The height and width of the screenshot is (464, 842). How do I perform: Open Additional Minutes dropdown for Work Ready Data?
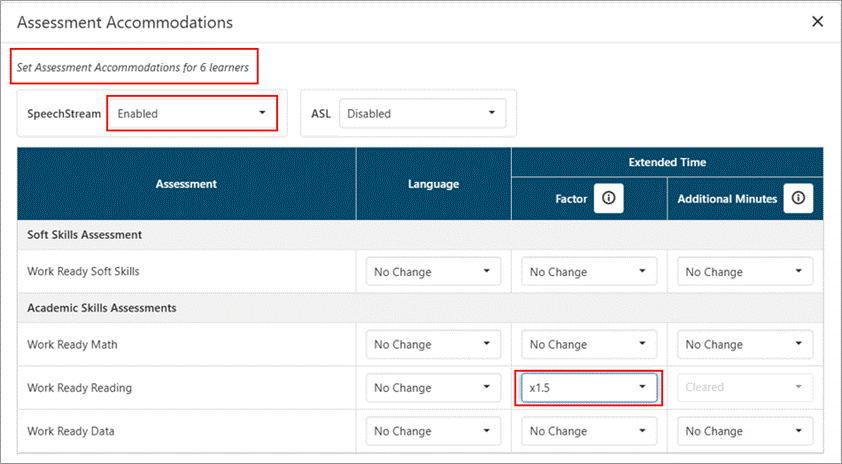(745, 431)
